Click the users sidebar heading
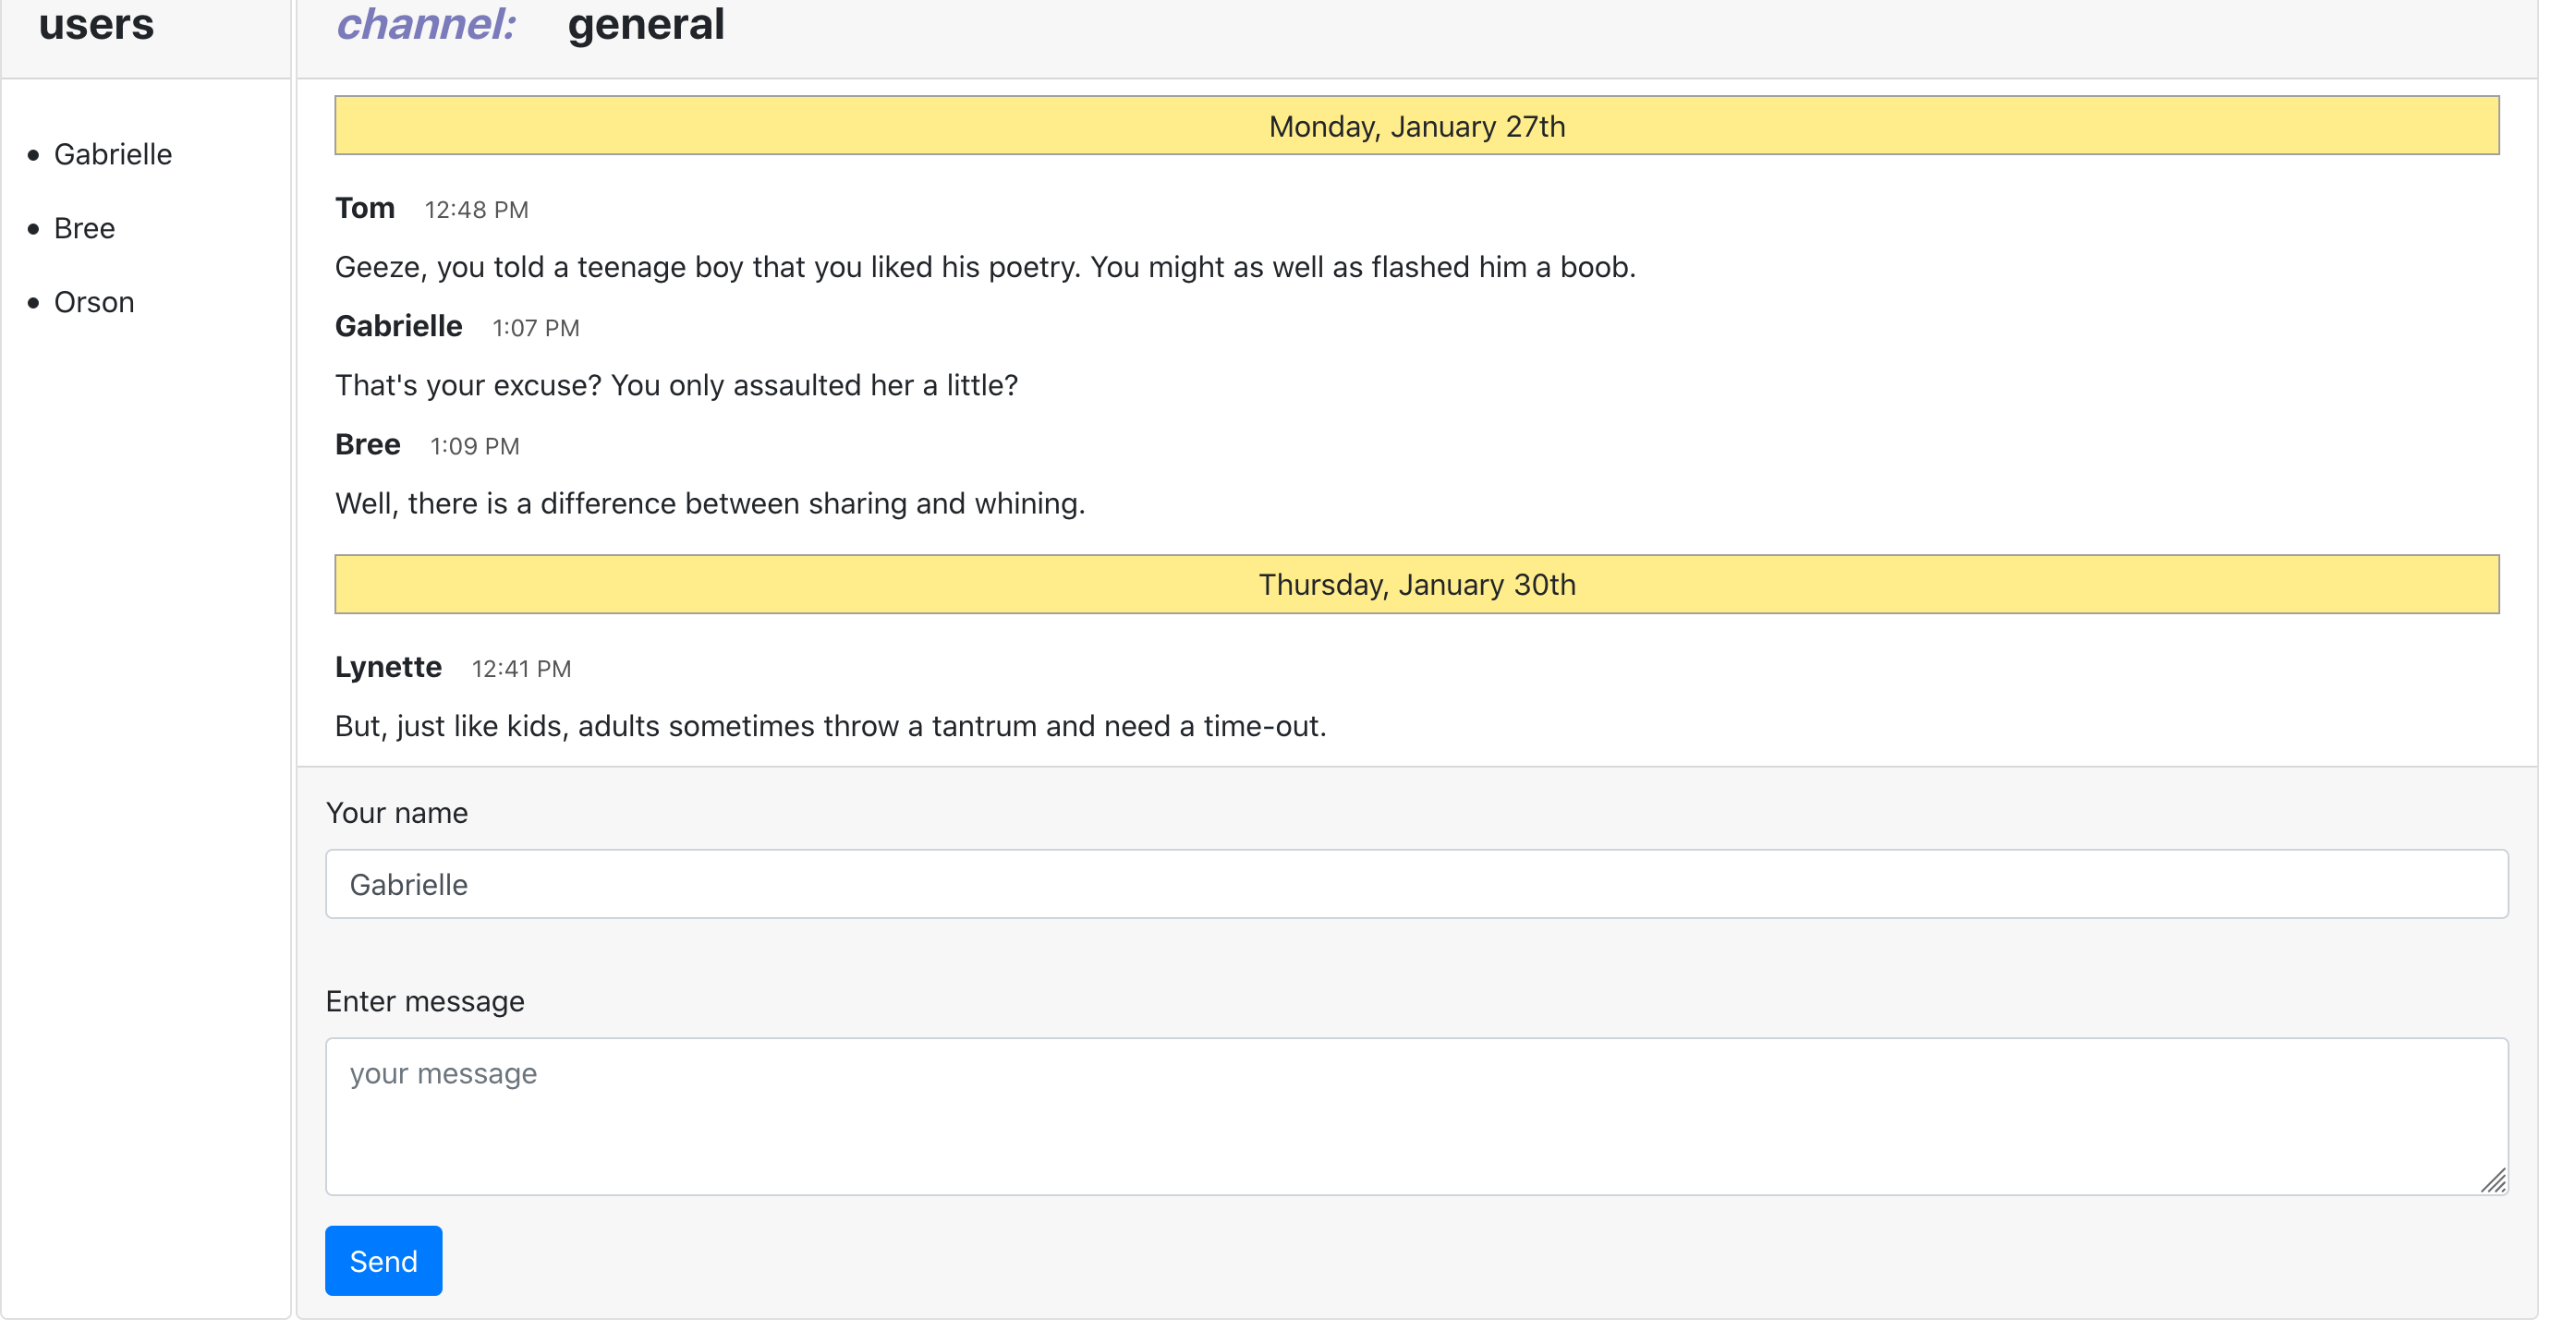This screenshot has width=2576, height=1343. pyautogui.click(x=96, y=24)
